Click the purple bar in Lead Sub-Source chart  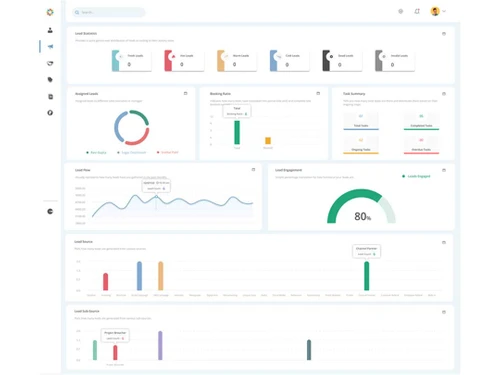pyautogui.click(x=160, y=345)
